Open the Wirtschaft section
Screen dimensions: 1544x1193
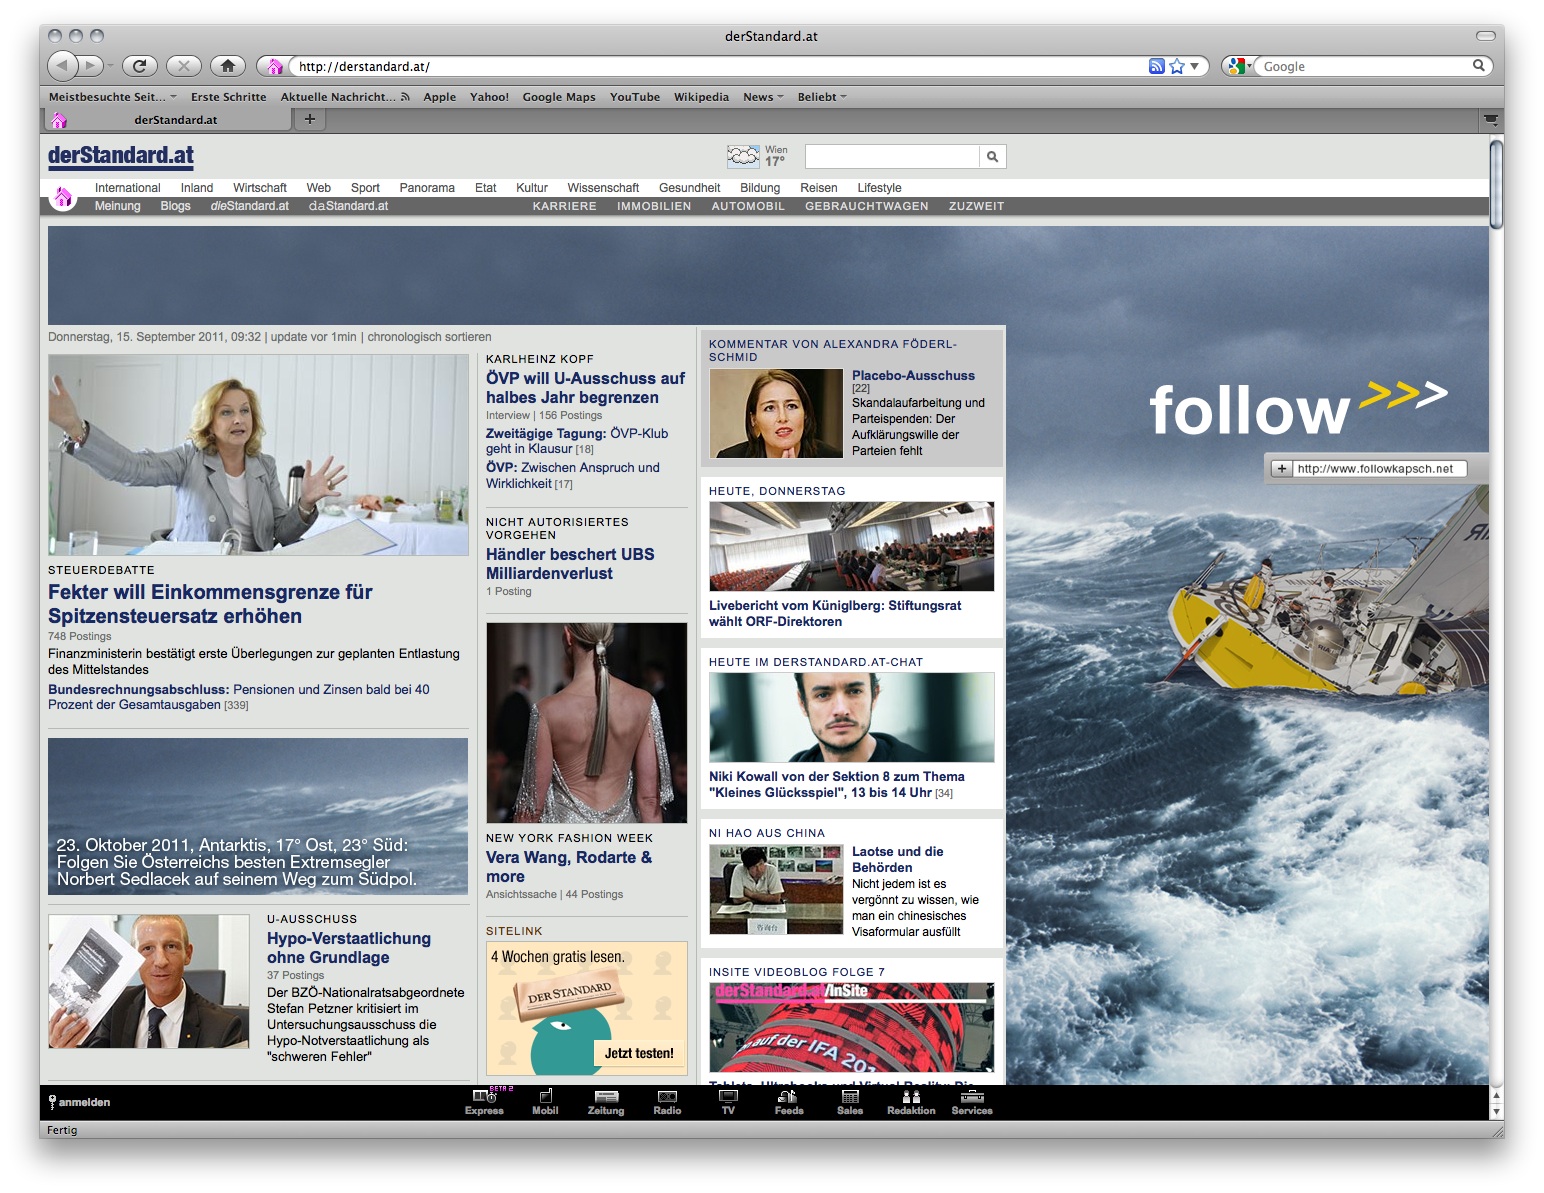pyautogui.click(x=260, y=188)
